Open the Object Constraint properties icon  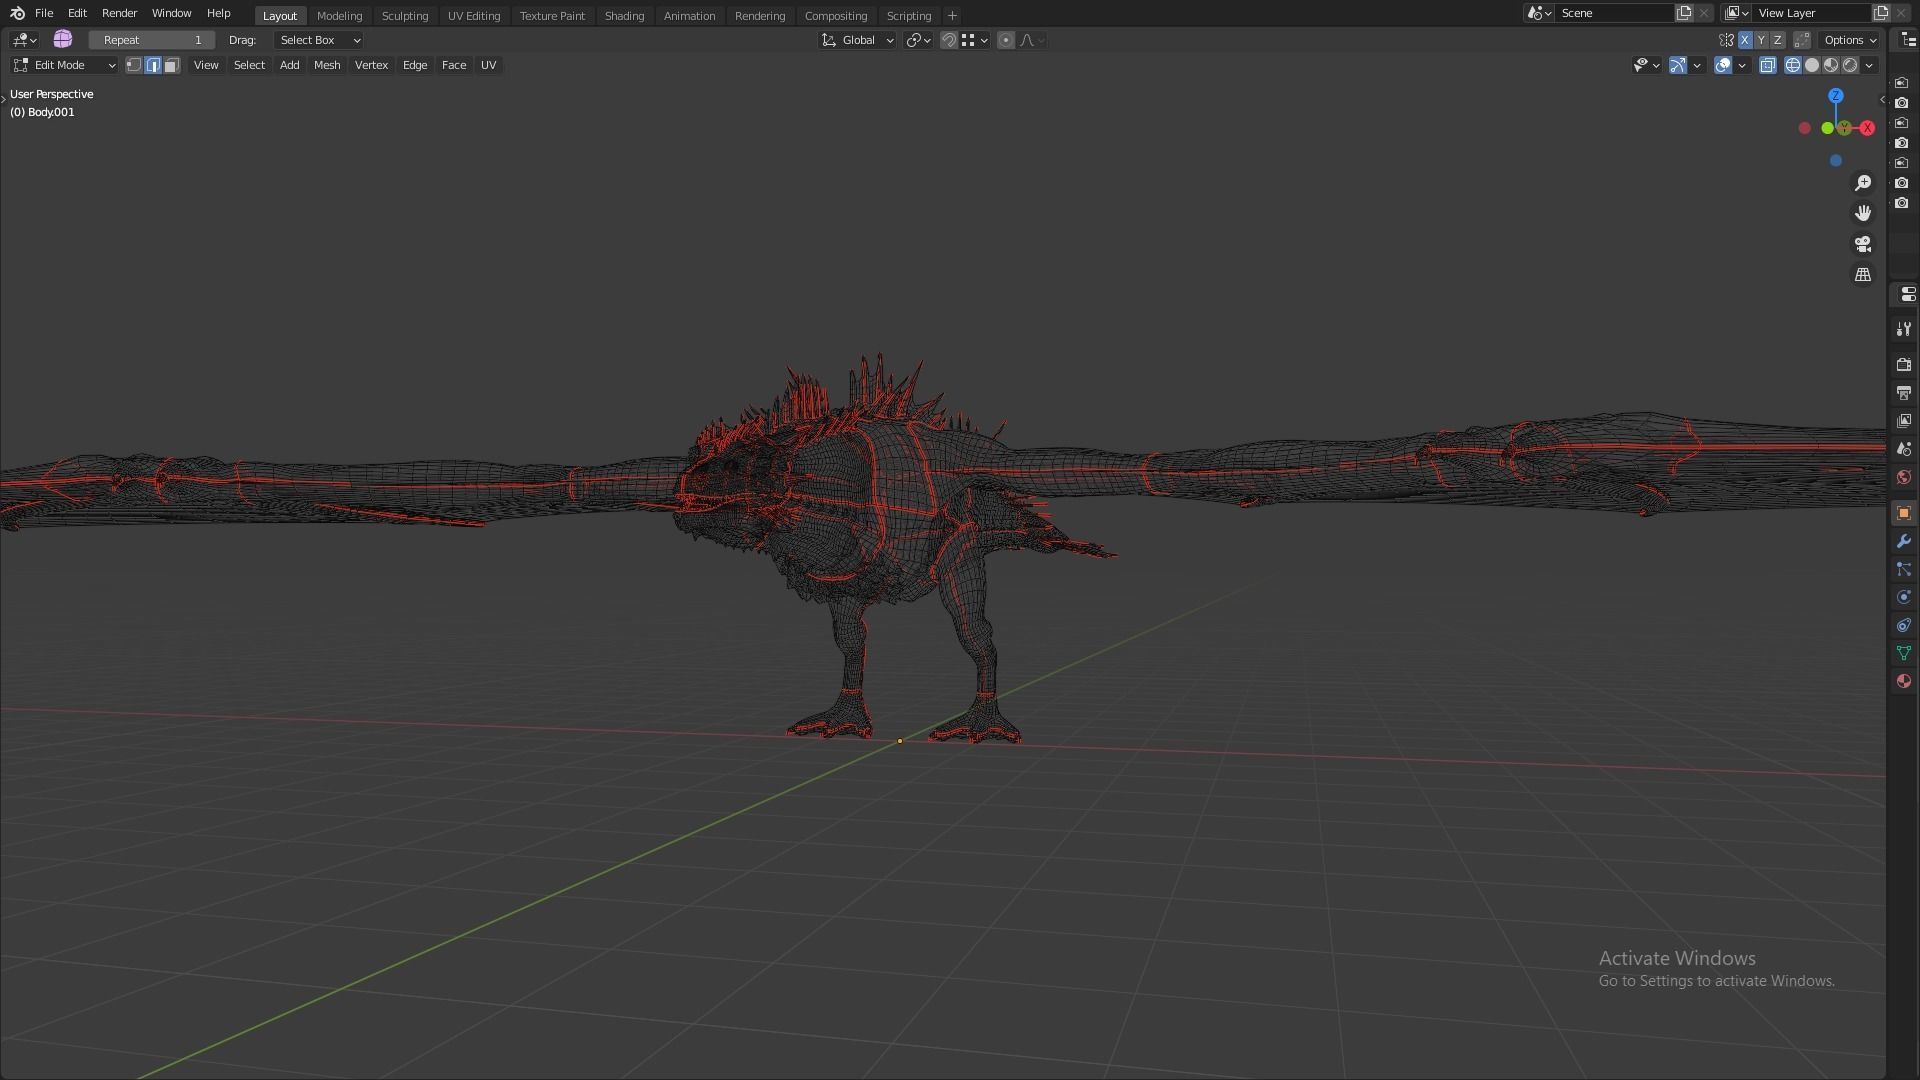click(x=1903, y=625)
